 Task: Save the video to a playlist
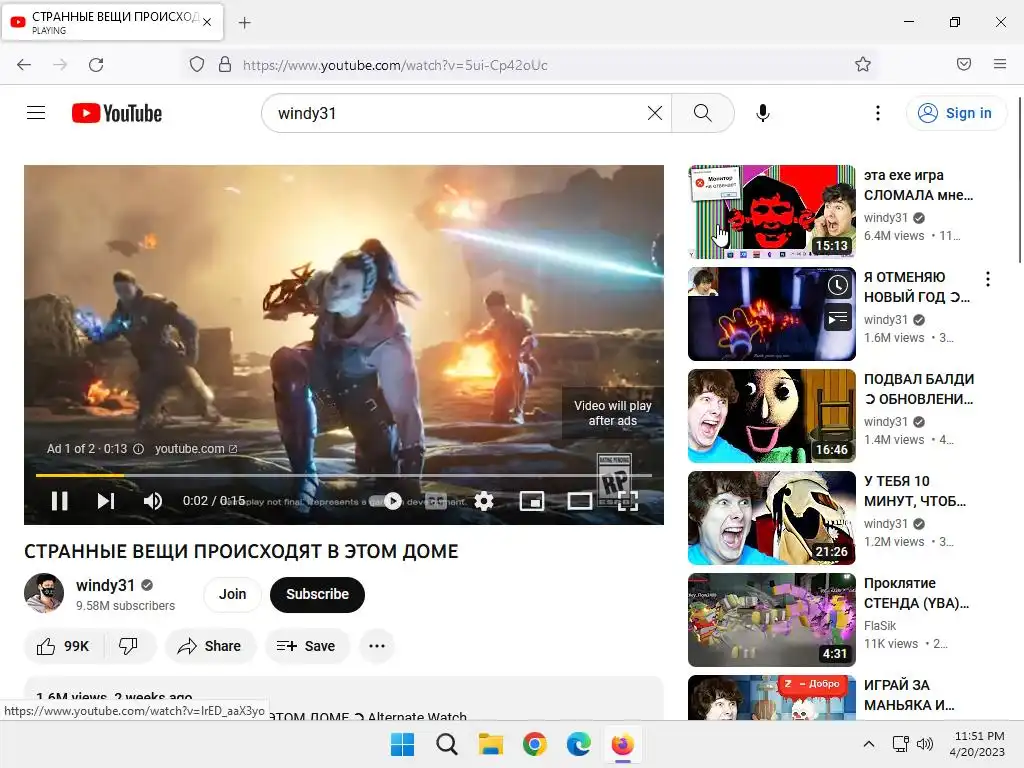pyautogui.click(x=306, y=646)
